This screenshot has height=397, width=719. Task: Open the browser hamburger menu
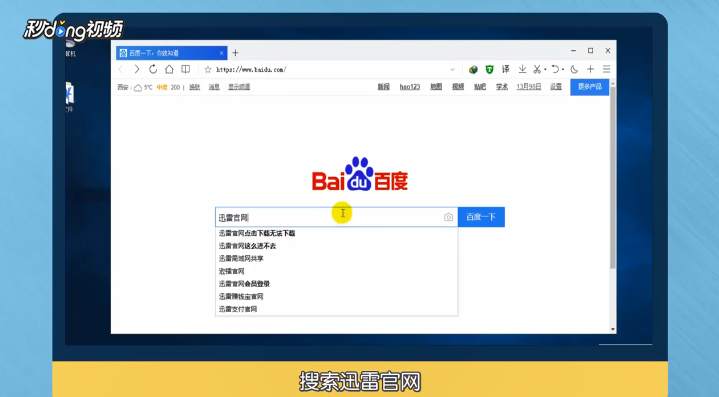607,69
